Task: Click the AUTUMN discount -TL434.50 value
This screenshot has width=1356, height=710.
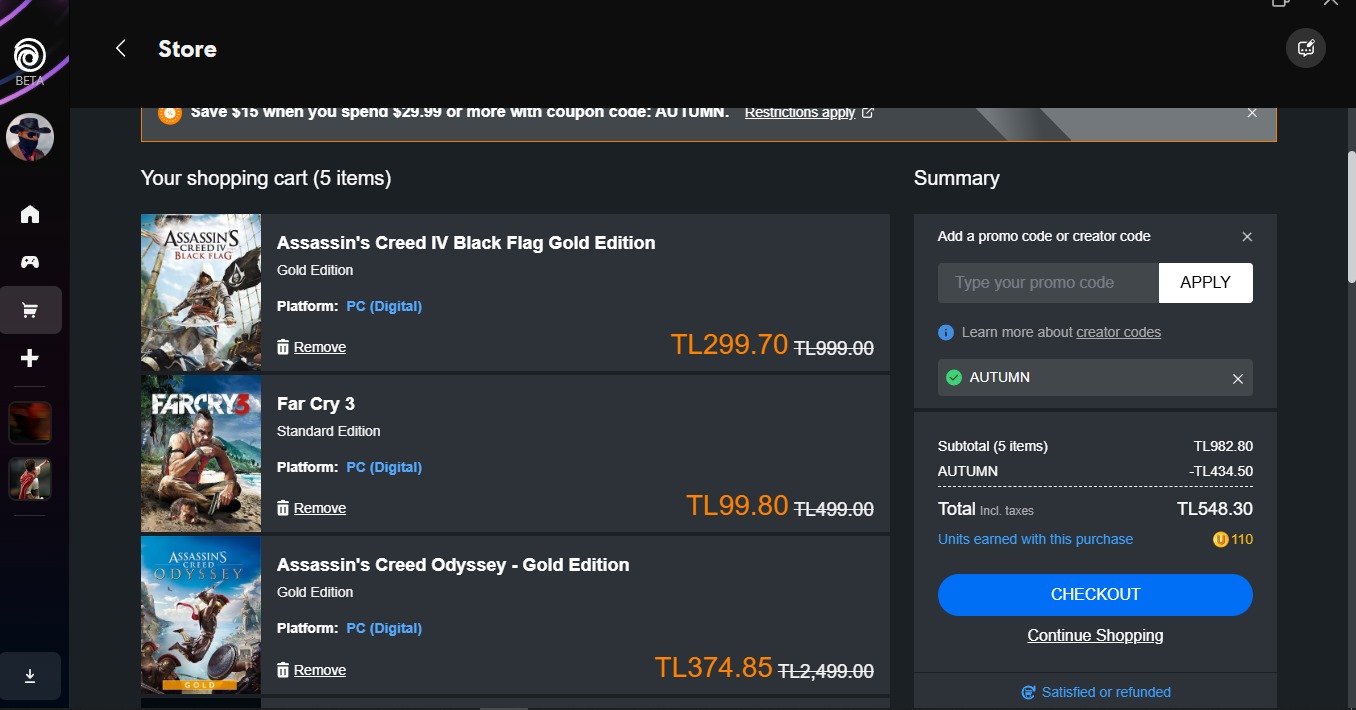Action: click(x=1221, y=471)
